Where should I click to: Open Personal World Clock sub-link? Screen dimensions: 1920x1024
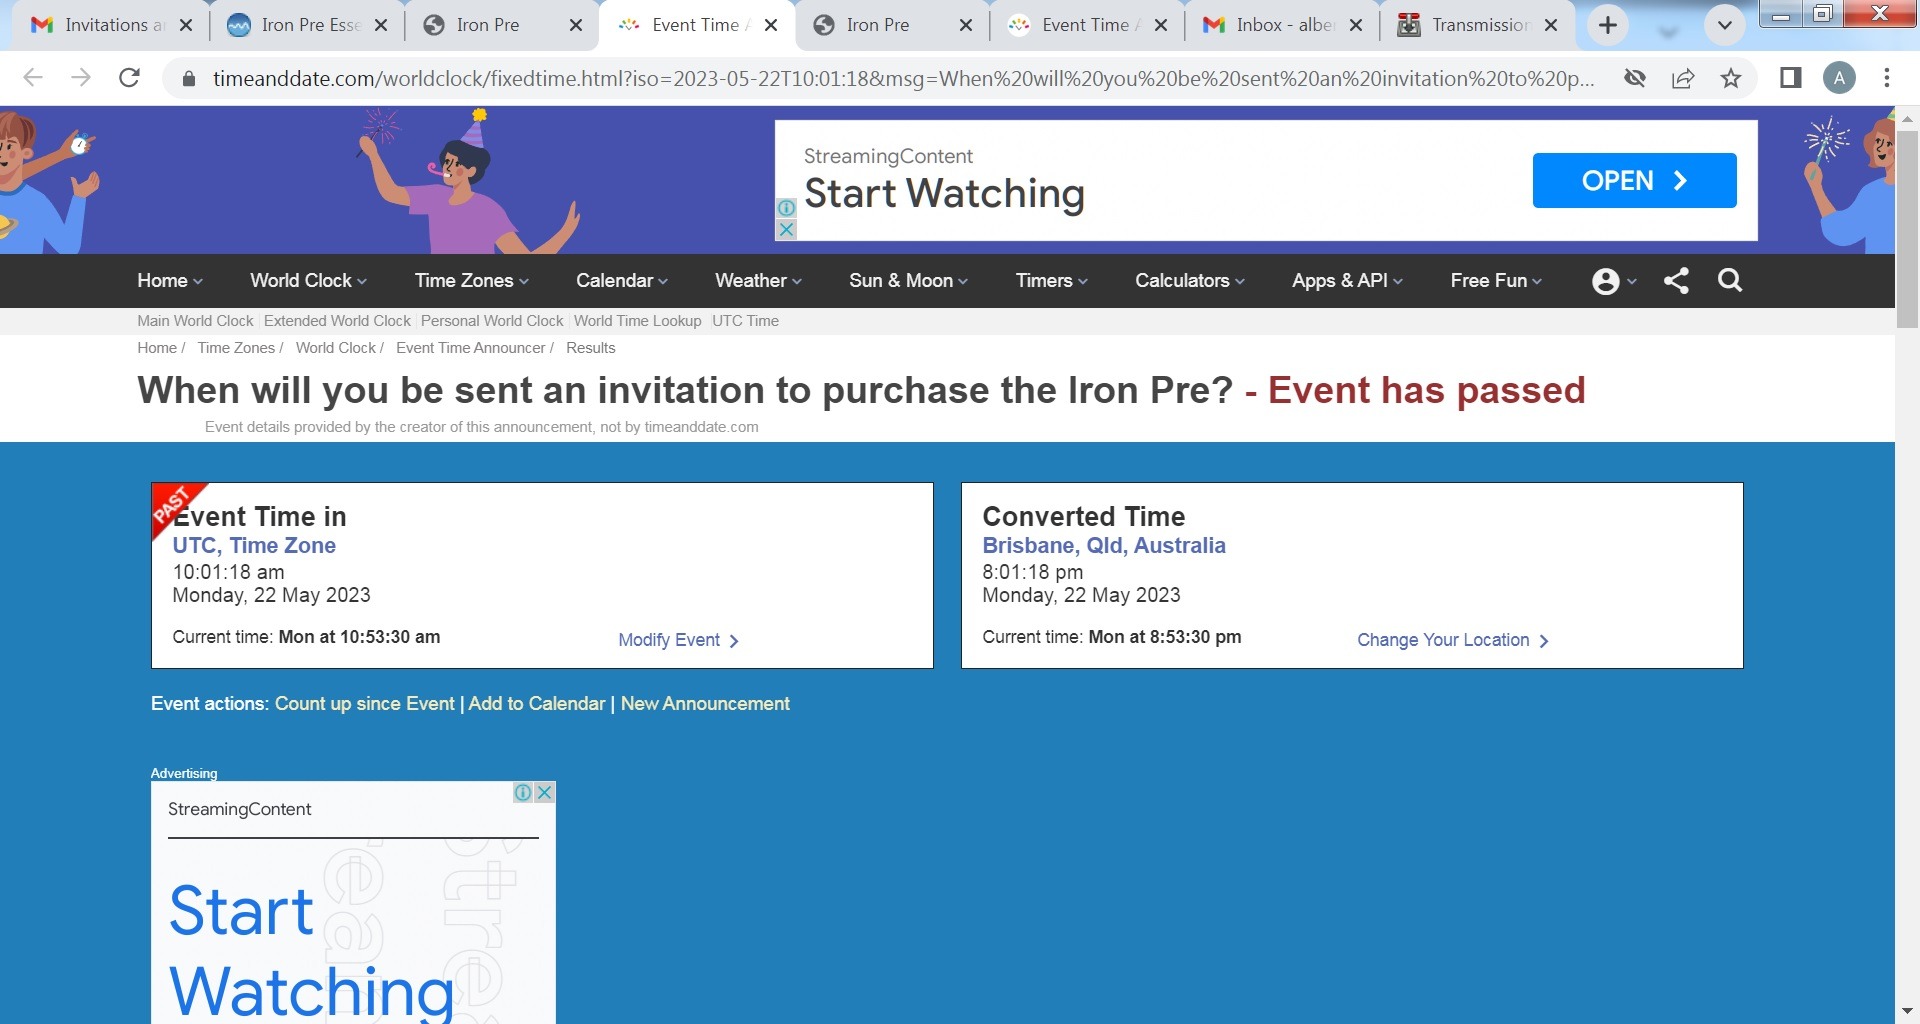point(492,321)
